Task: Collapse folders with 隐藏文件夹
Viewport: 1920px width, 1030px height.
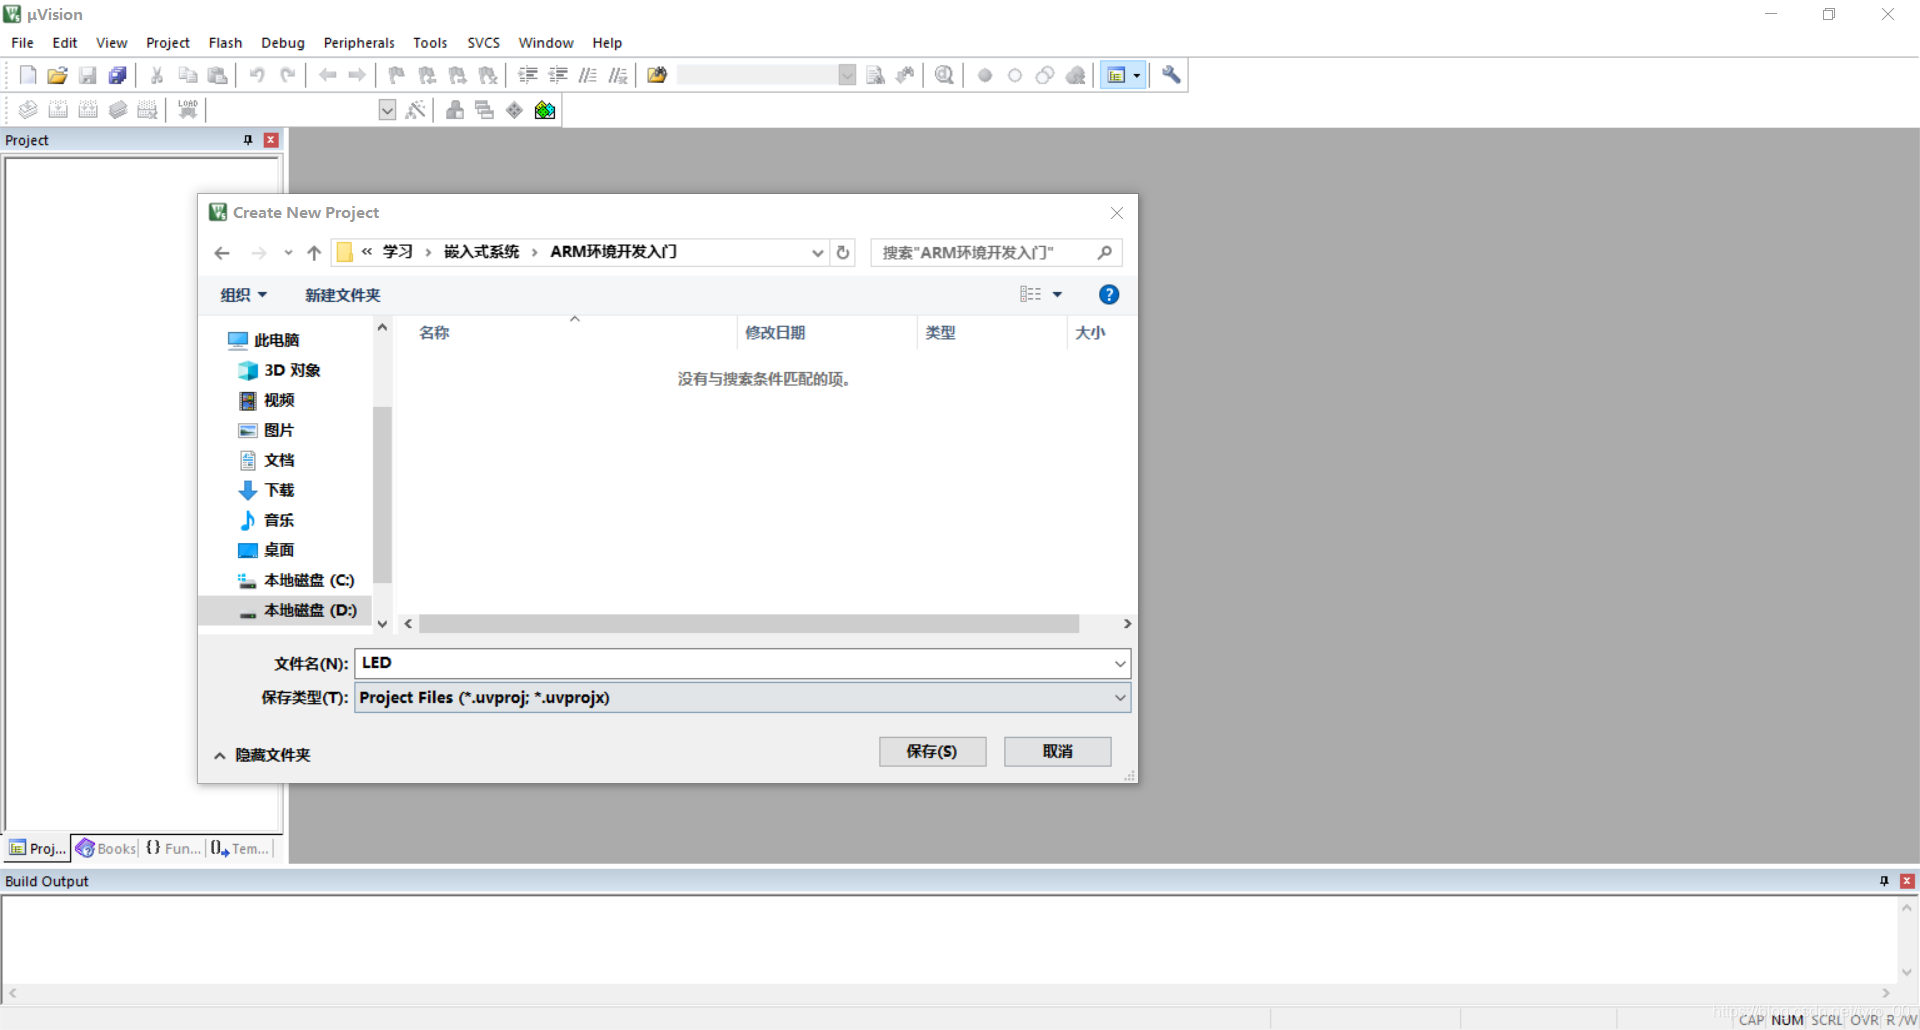Action: pos(262,755)
